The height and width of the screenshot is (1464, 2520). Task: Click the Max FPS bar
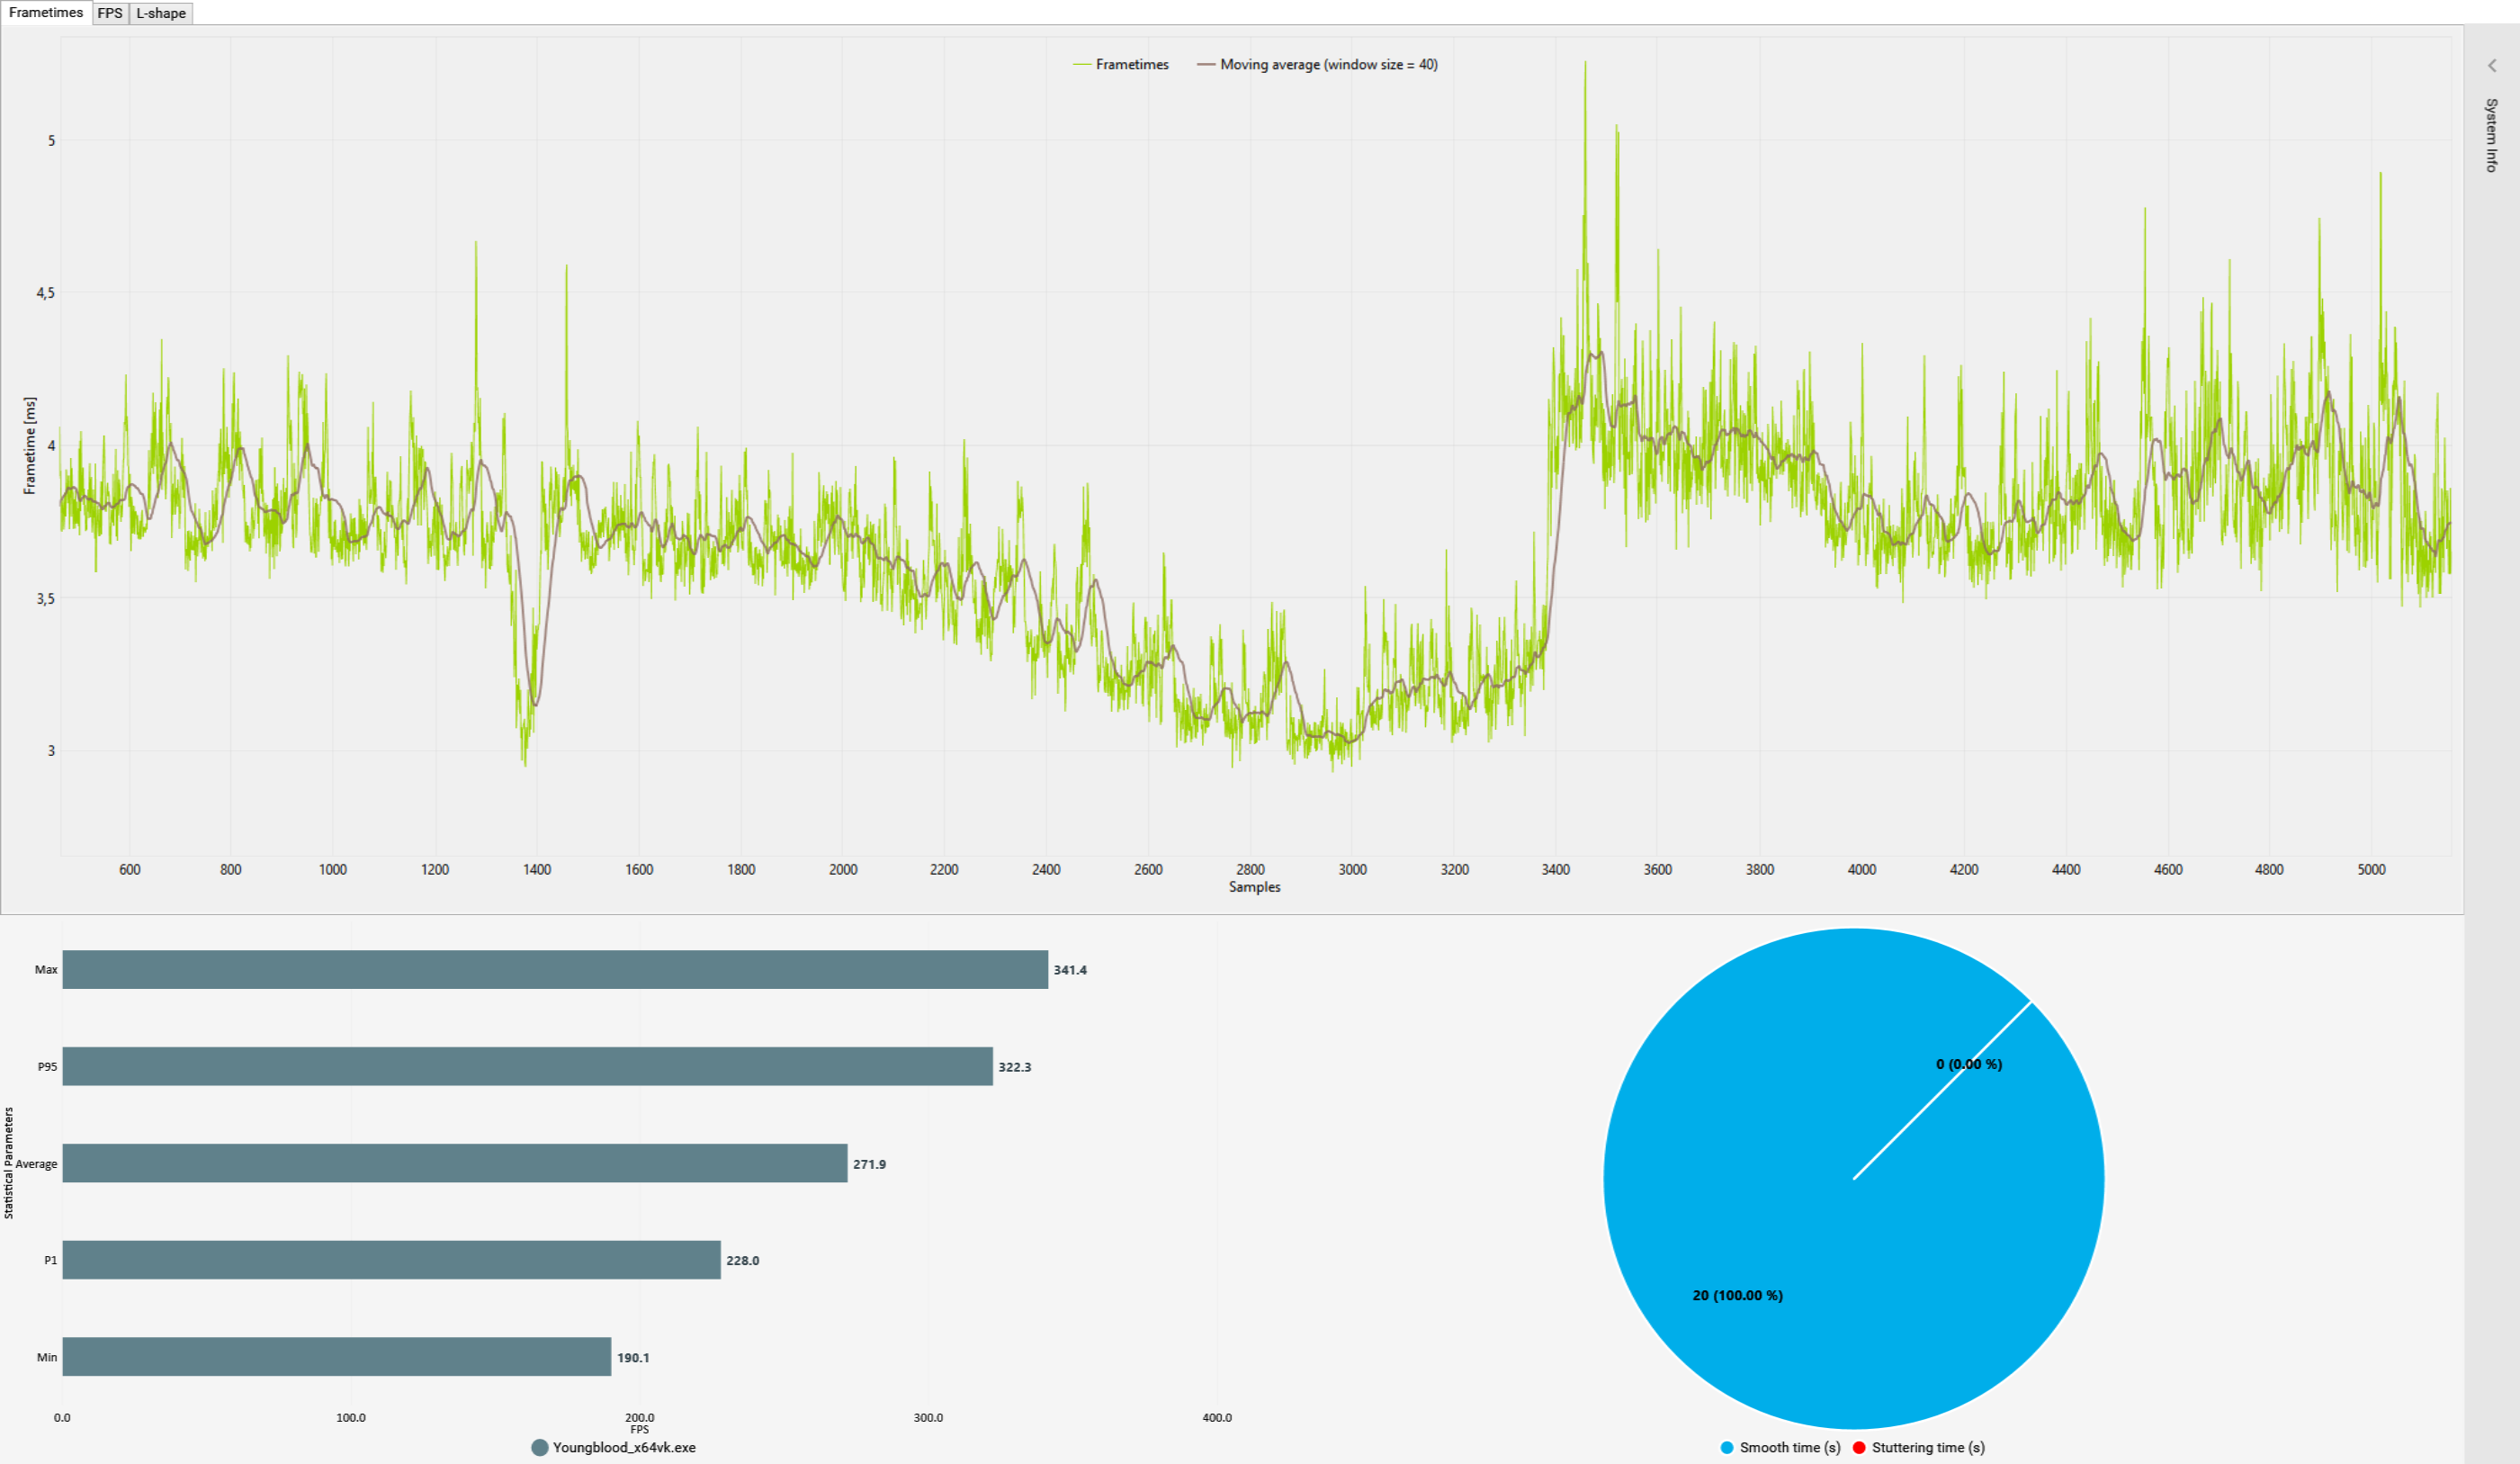(x=555, y=969)
